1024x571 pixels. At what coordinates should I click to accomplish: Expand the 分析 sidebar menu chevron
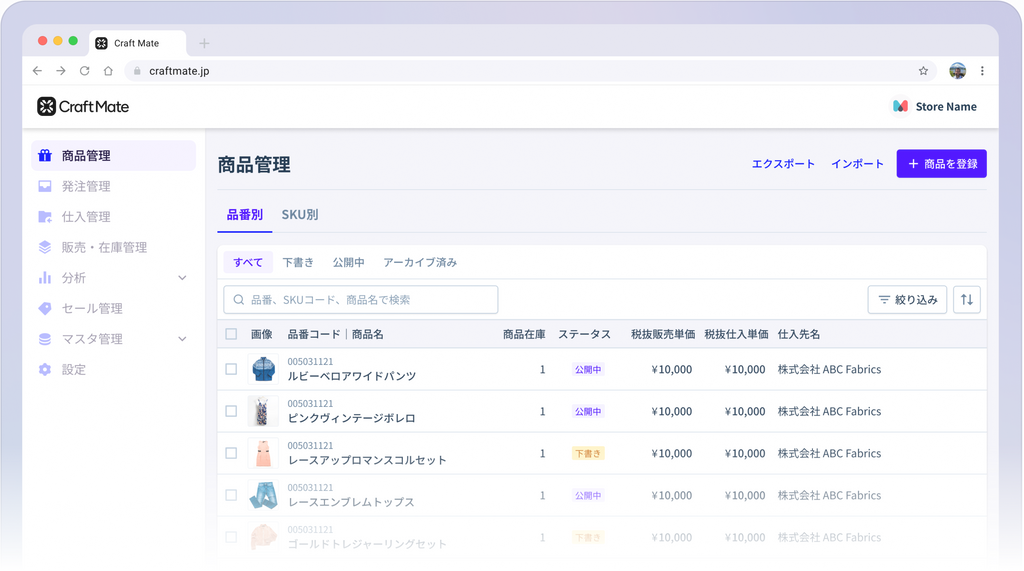(182, 278)
